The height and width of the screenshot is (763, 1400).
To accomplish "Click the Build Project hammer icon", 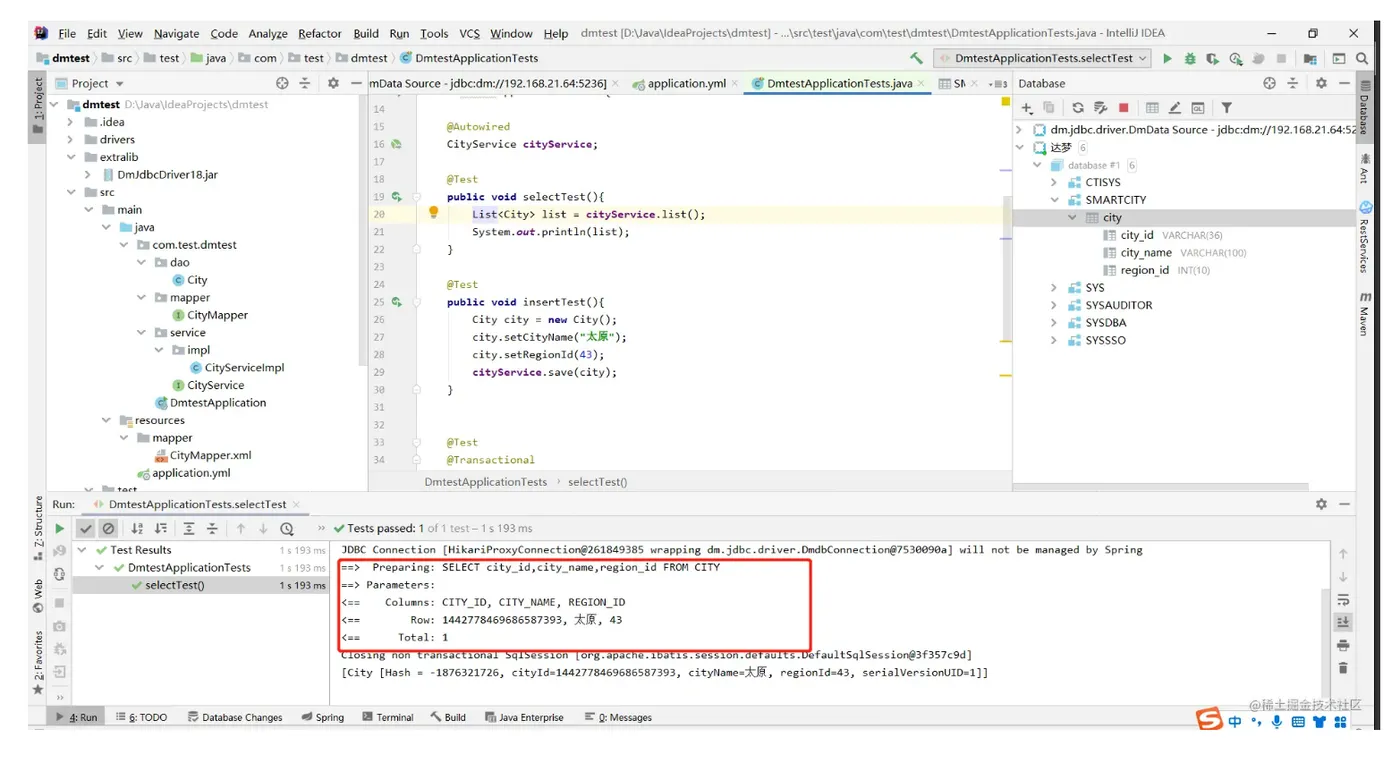I will [x=916, y=59].
